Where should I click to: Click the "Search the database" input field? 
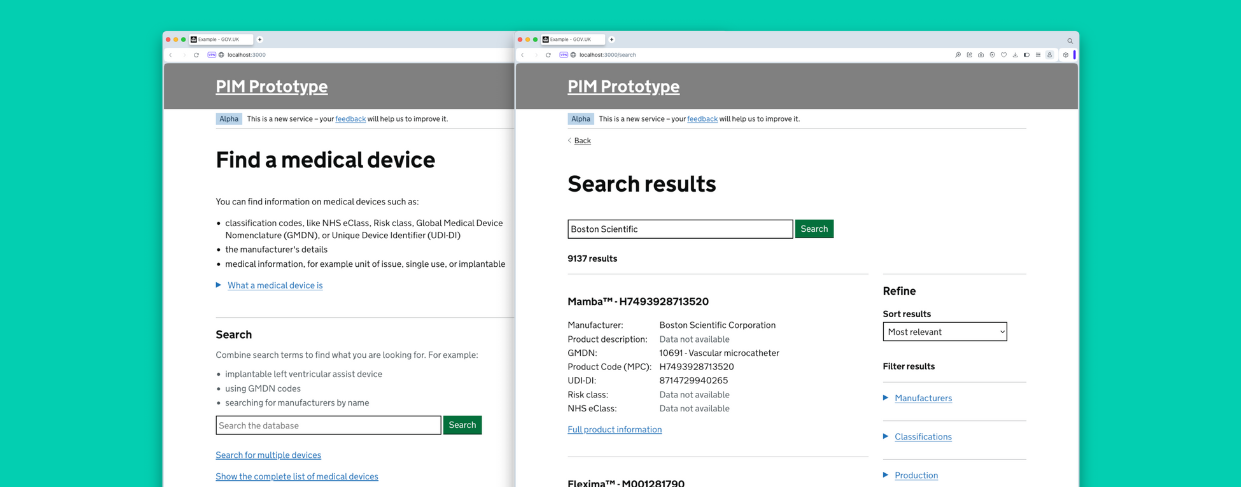pyautogui.click(x=328, y=425)
